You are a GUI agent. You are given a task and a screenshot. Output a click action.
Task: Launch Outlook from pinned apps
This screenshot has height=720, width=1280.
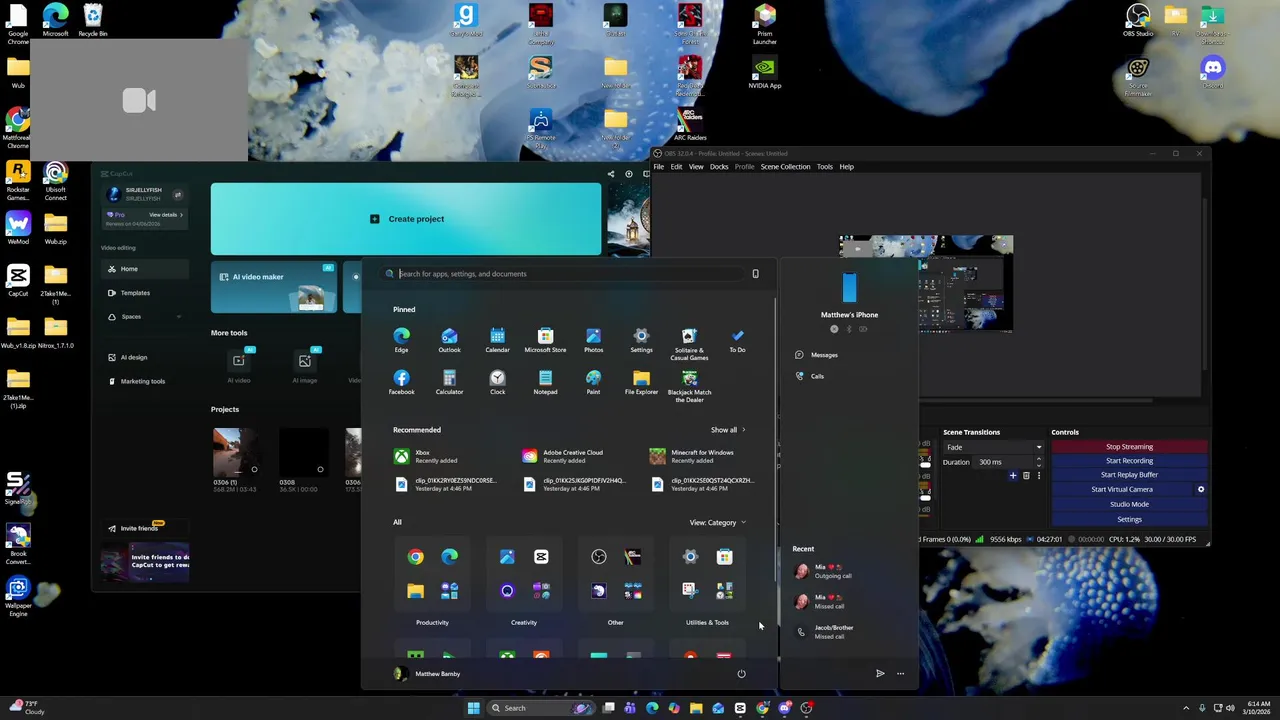coord(449,340)
